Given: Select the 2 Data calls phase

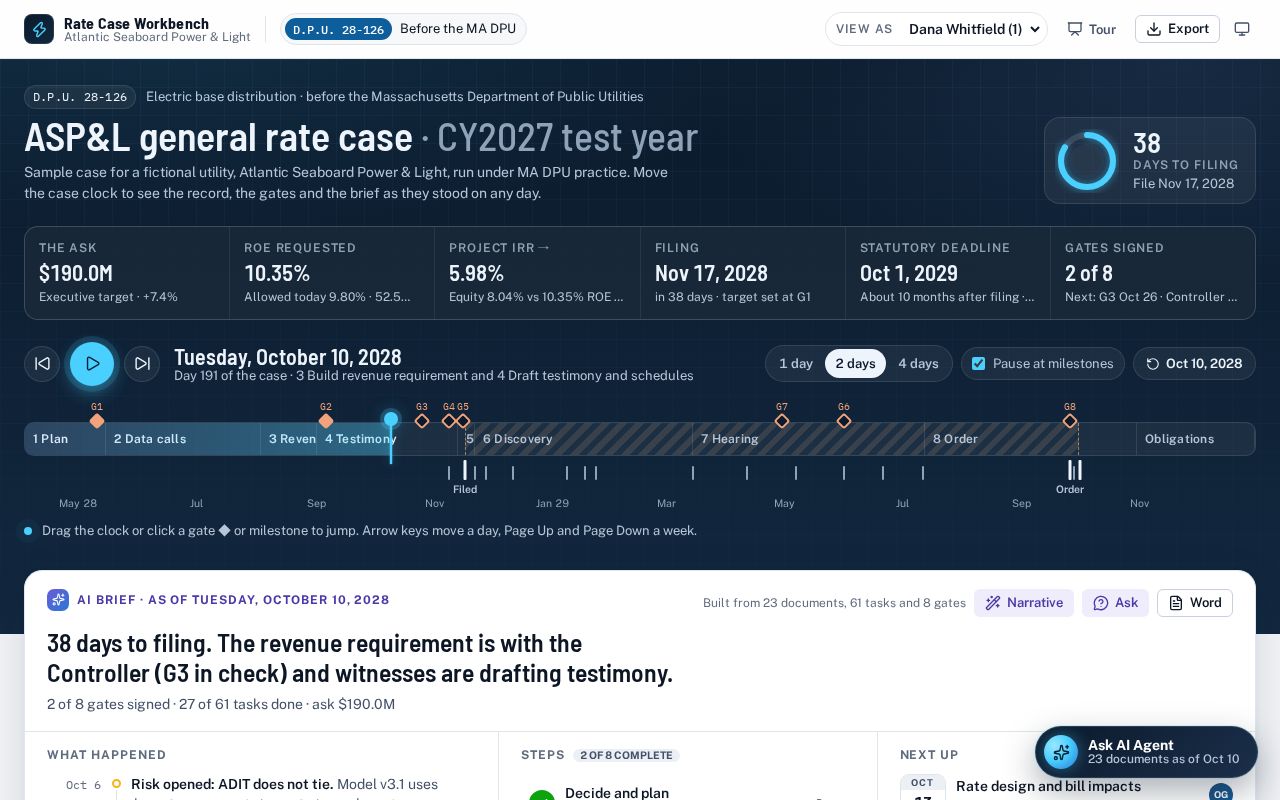Looking at the screenshot, I should point(183,439).
